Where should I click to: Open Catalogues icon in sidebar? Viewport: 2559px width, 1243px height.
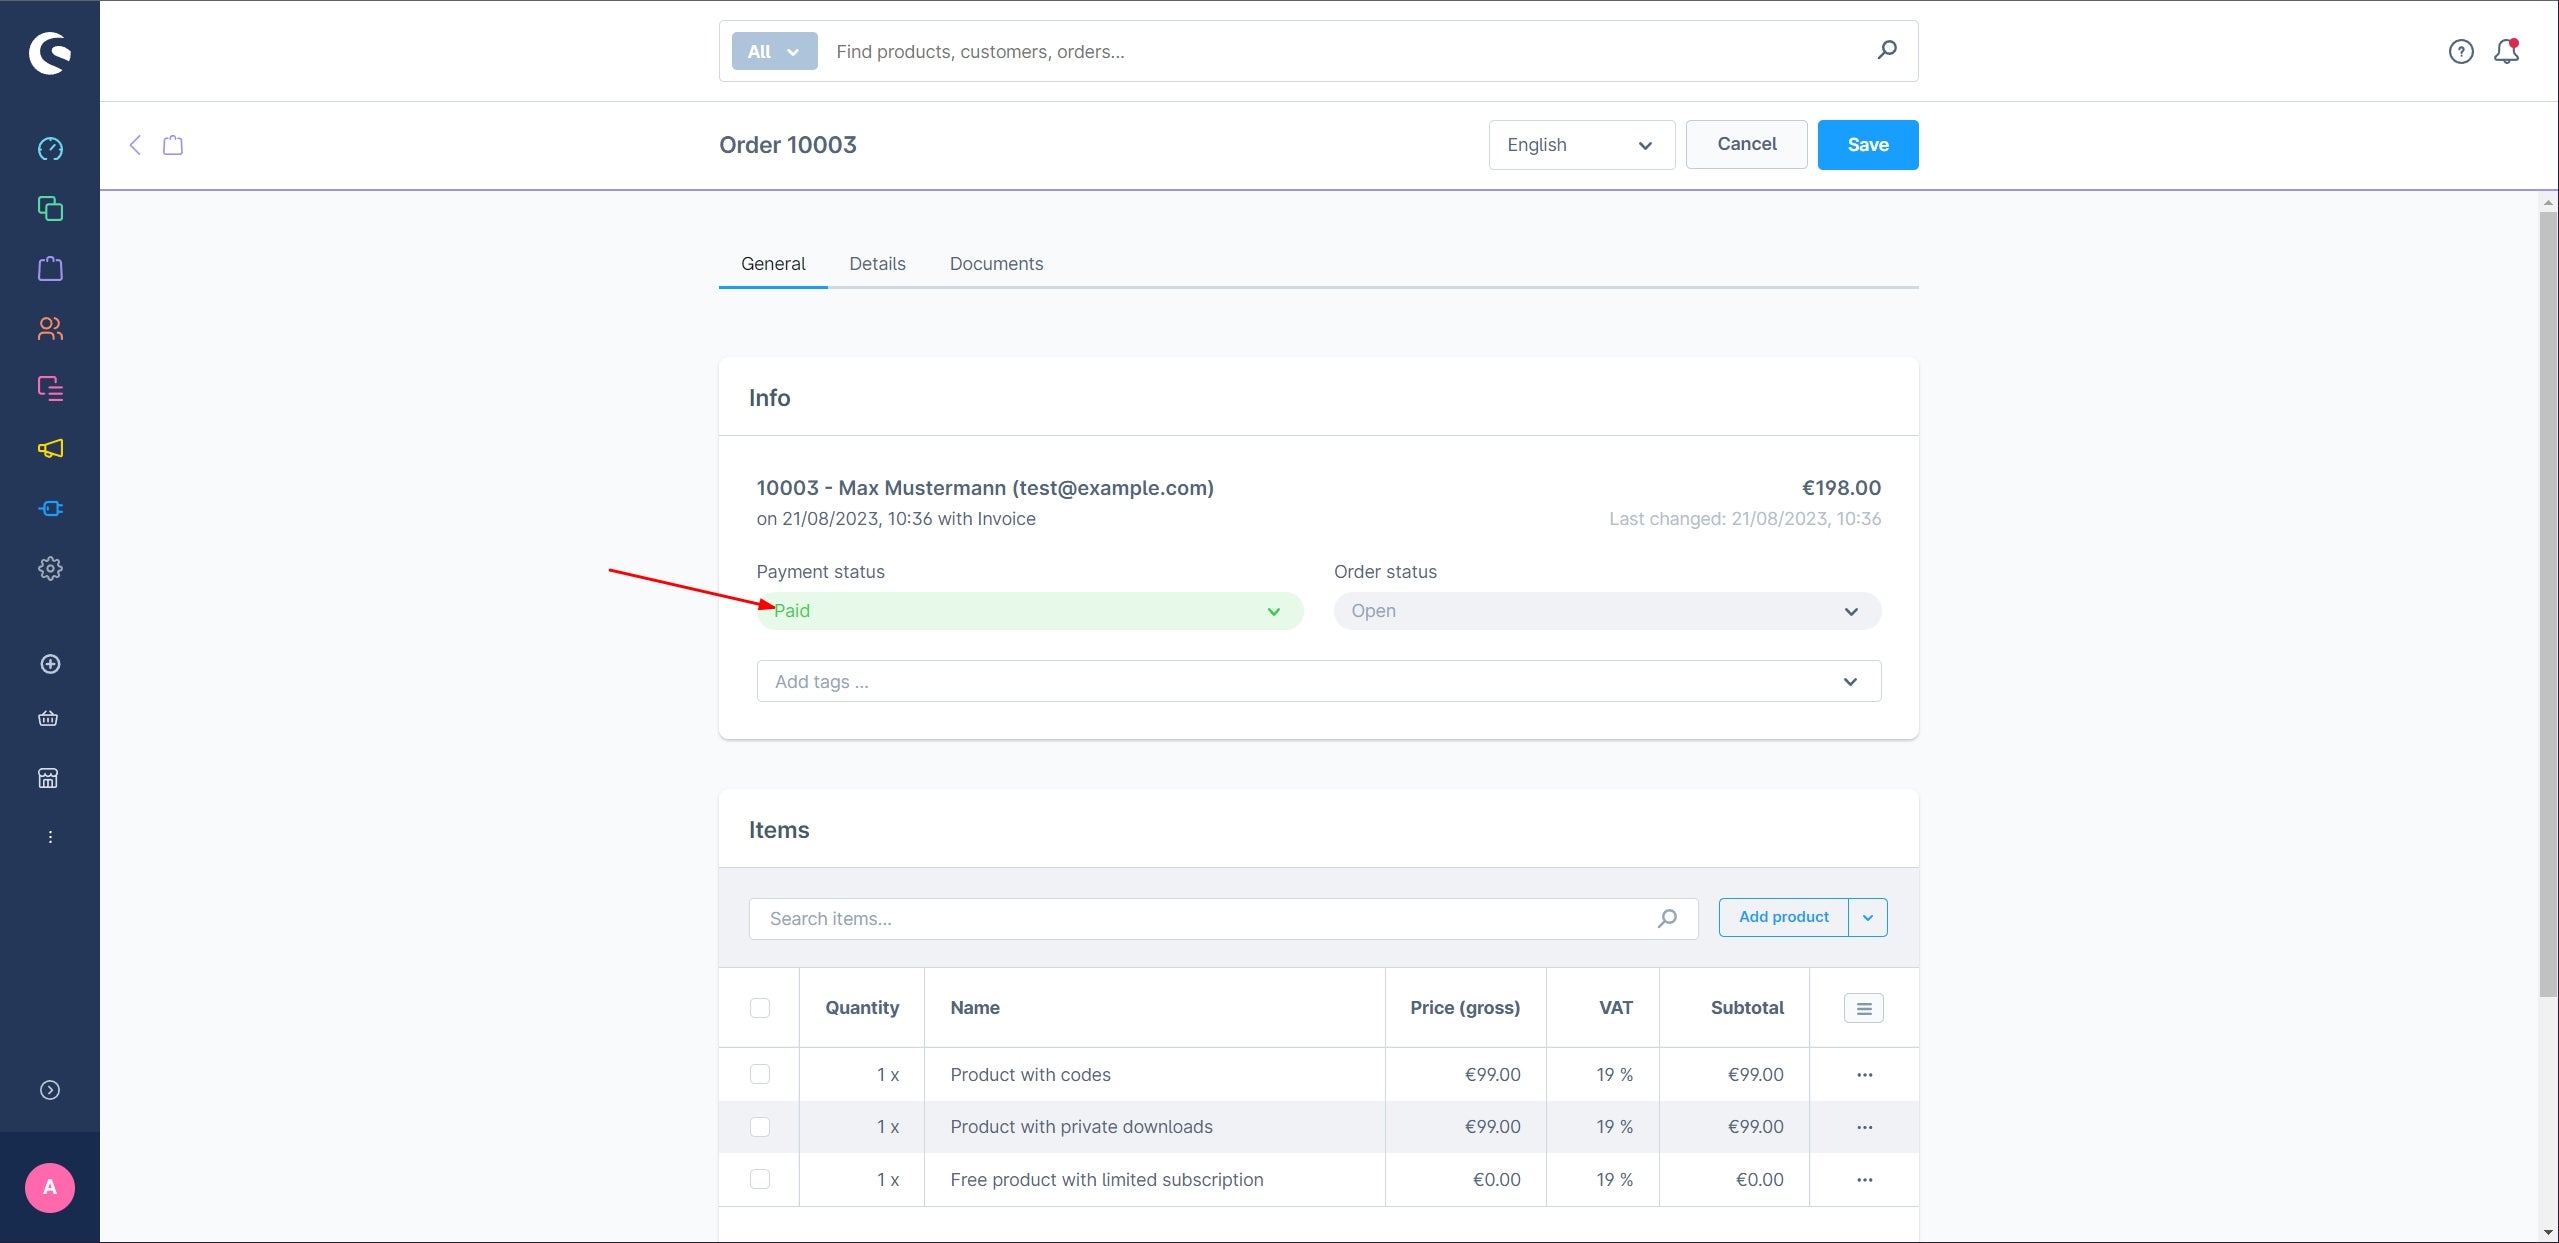click(50, 208)
